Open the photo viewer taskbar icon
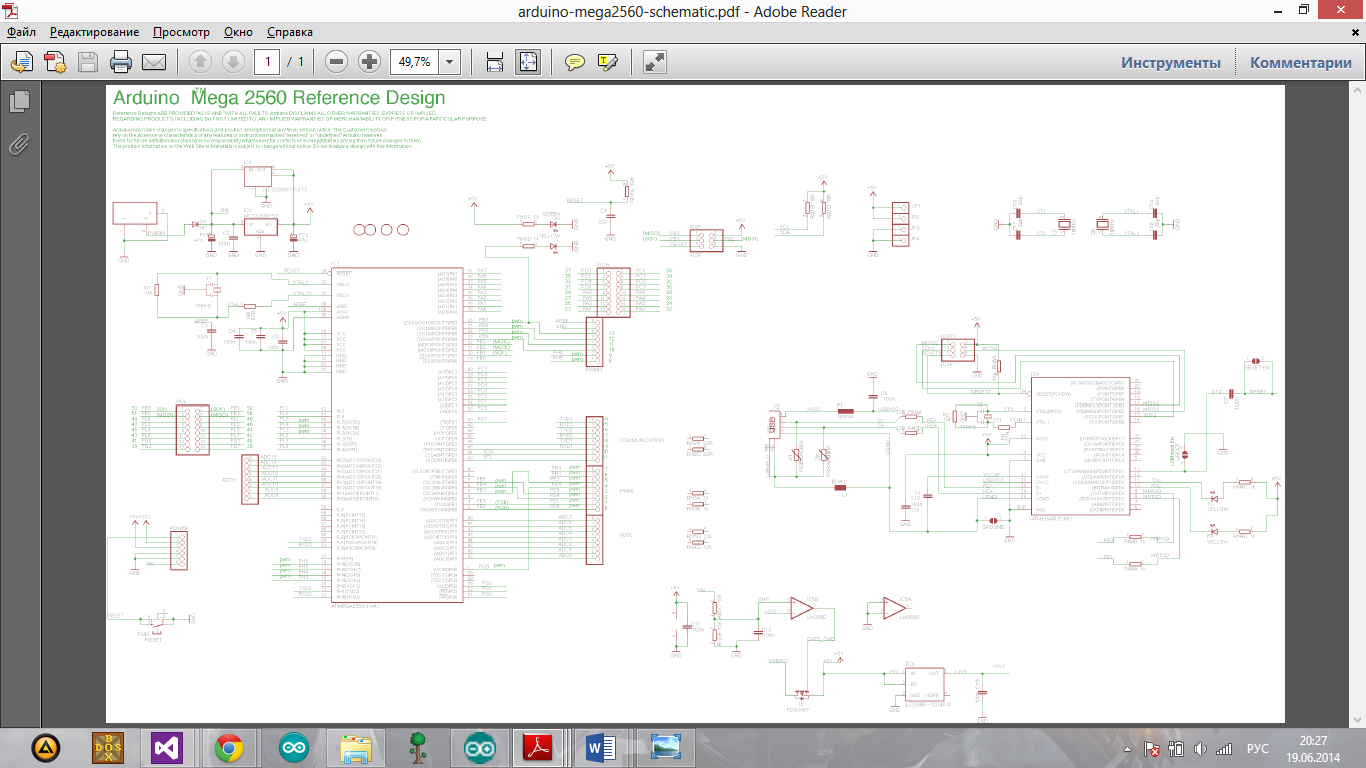The width and height of the screenshot is (1366, 768). click(x=665, y=747)
